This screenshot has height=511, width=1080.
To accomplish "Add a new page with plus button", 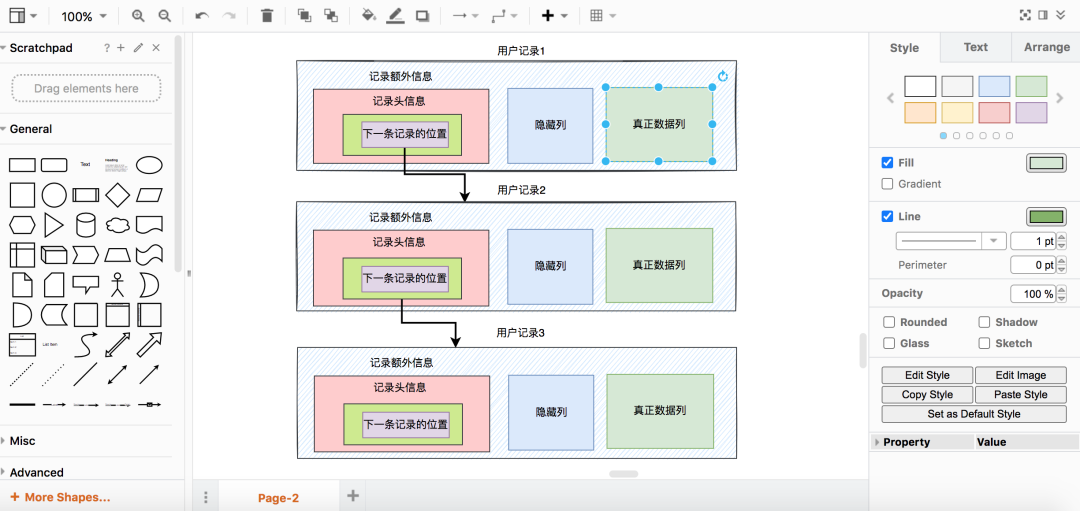I will pyautogui.click(x=353, y=495).
